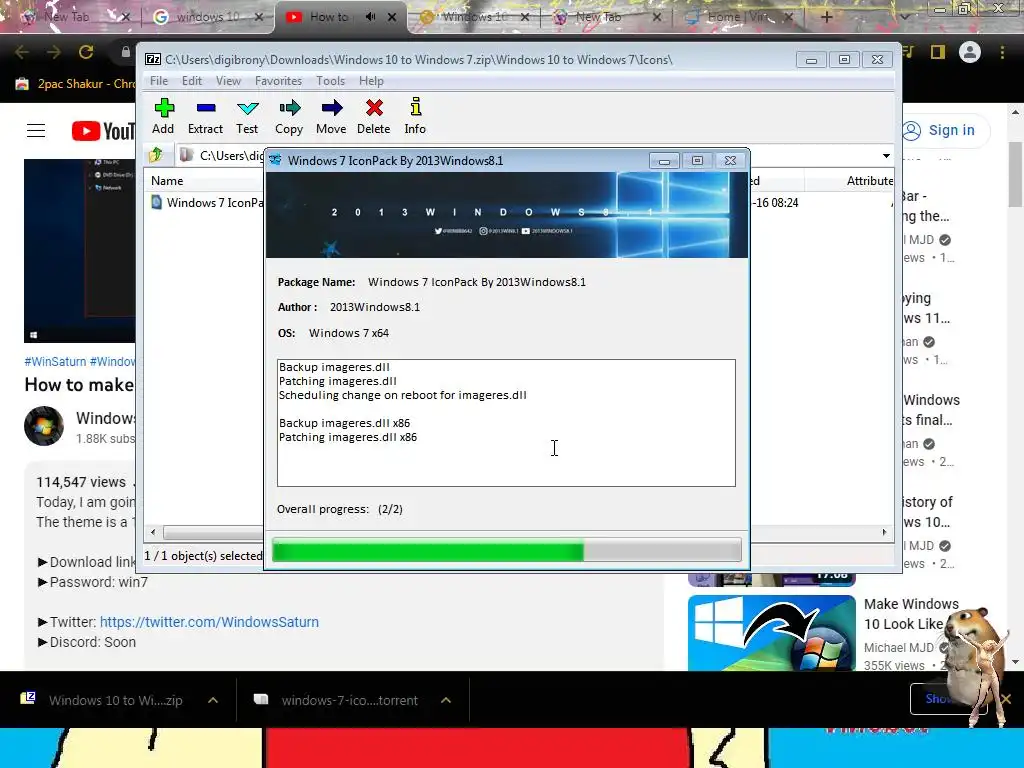Screen dimensions: 1024x768
Task: Open the View menu in 7-Zip
Action: coord(229,81)
